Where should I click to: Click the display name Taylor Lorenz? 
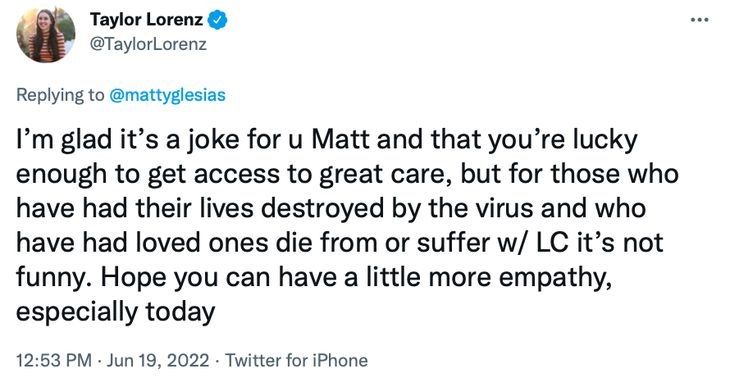[146, 20]
